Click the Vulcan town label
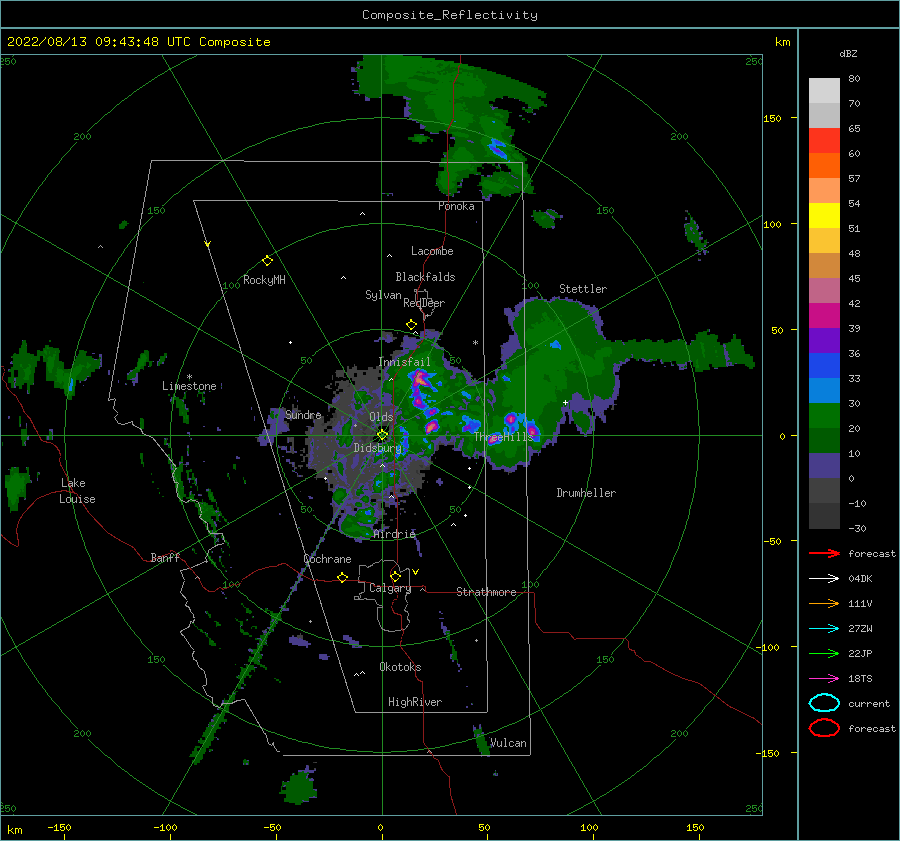This screenshot has width=900, height=841. click(x=508, y=743)
